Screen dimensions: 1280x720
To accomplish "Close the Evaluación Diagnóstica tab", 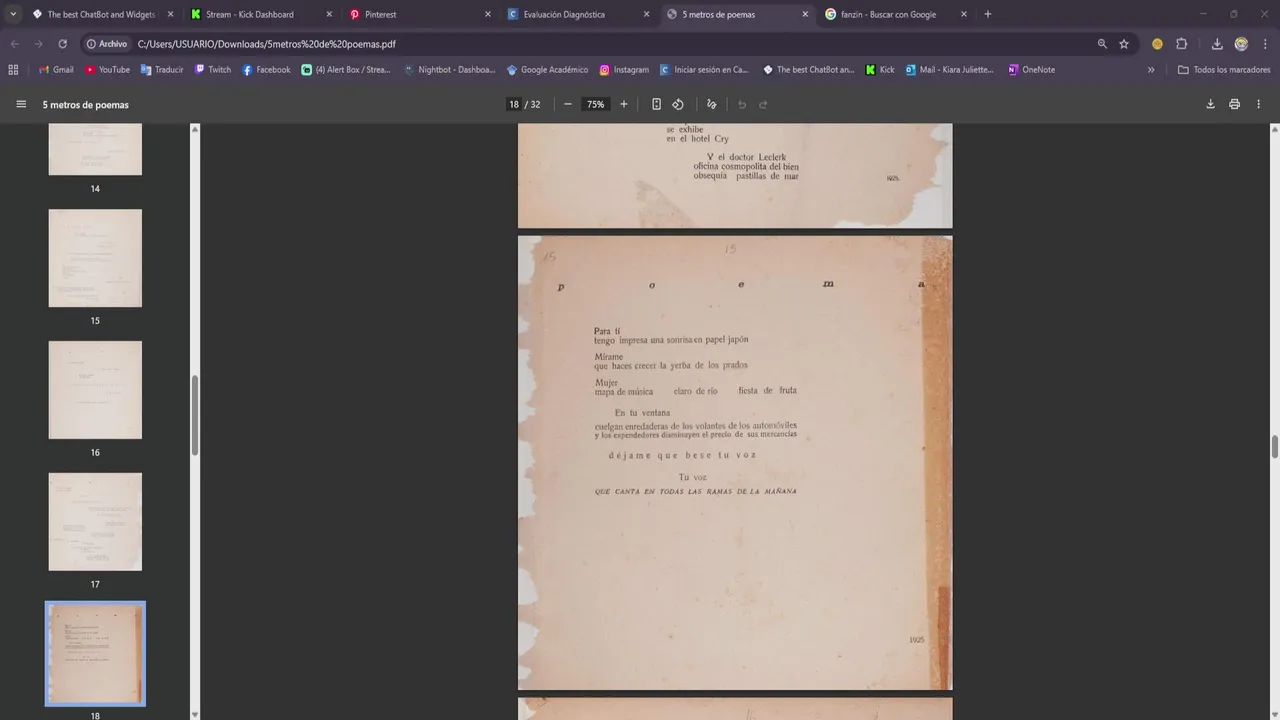I will tap(646, 14).
